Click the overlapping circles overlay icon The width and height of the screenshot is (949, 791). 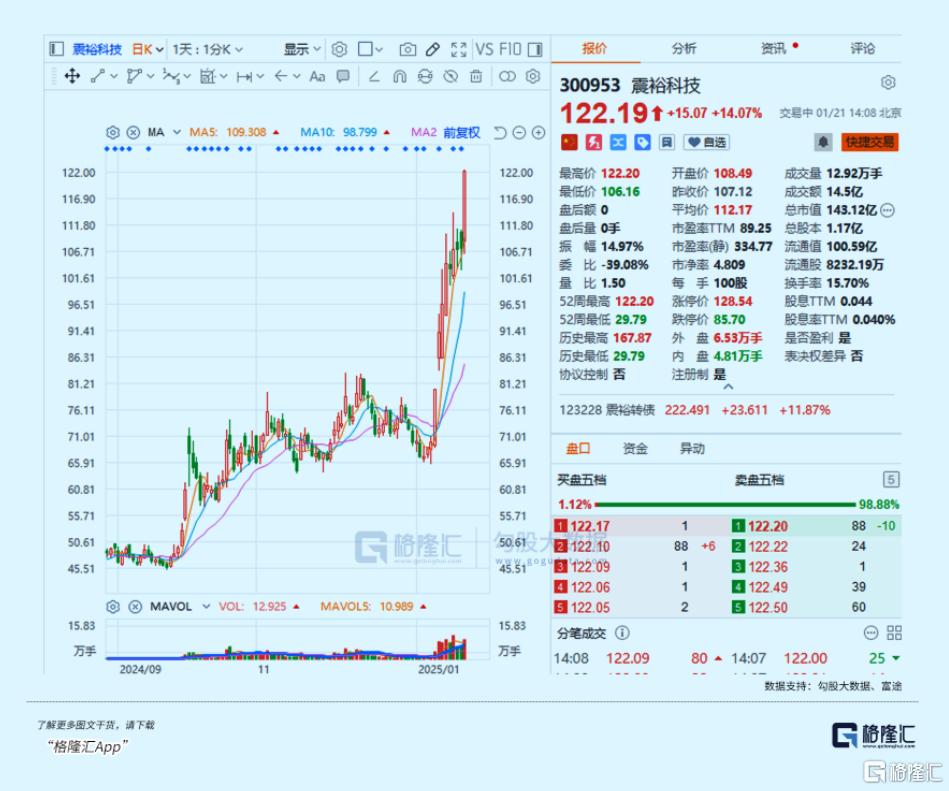[507, 76]
